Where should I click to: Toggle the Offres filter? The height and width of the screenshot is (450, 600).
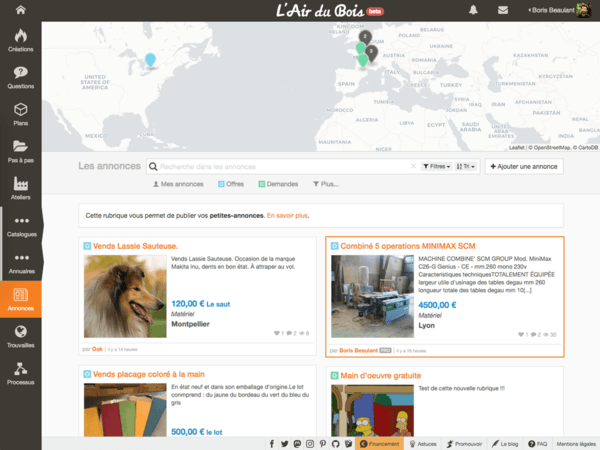(x=230, y=184)
